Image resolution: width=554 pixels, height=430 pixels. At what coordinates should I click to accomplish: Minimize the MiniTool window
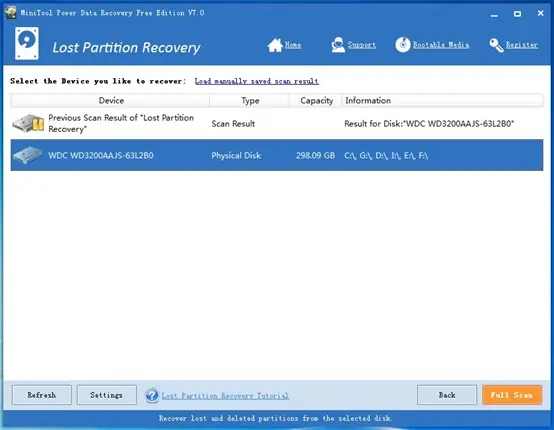pyautogui.click(x=494, y=14)
